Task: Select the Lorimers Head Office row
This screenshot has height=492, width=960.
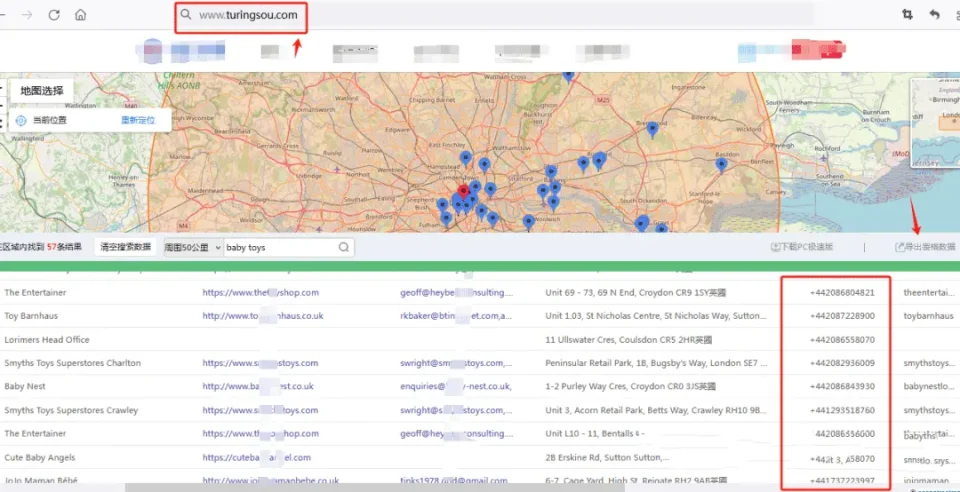Action: point(47,340)
